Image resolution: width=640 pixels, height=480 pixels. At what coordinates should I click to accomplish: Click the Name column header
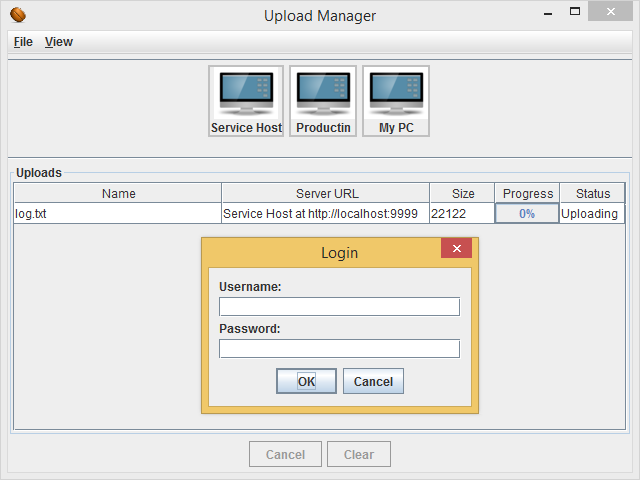coord(118,193)
